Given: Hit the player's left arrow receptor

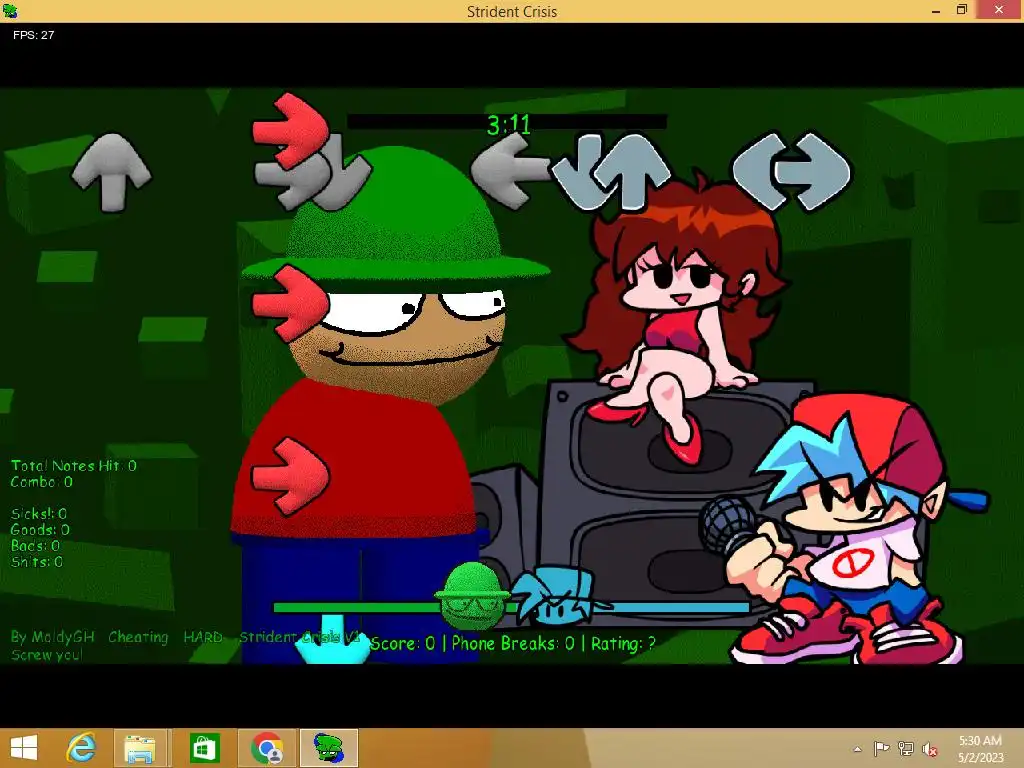Looking at the screenshot, I should 758,172.
